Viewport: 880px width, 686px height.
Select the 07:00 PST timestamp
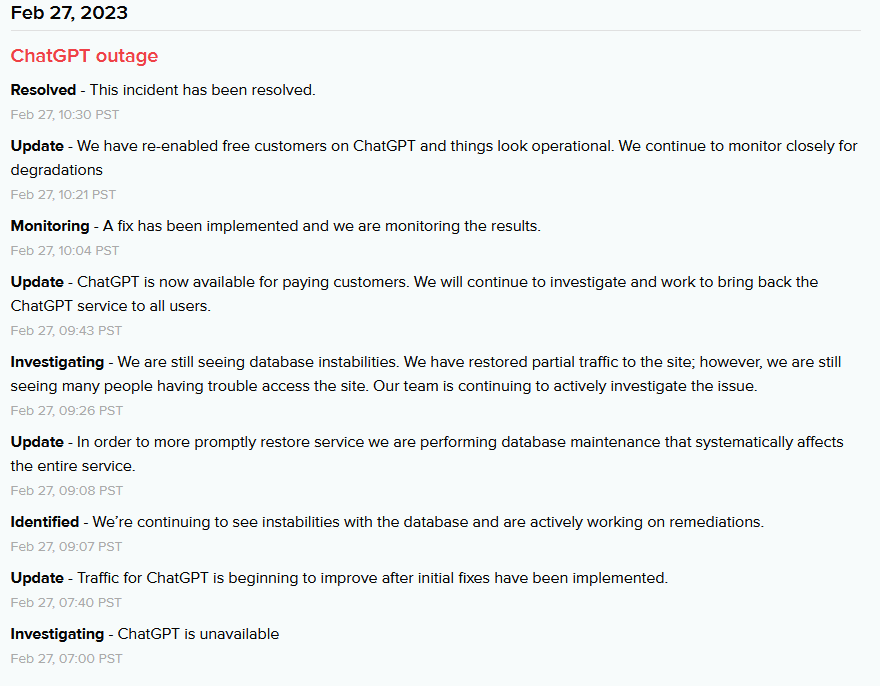(66, 658)
